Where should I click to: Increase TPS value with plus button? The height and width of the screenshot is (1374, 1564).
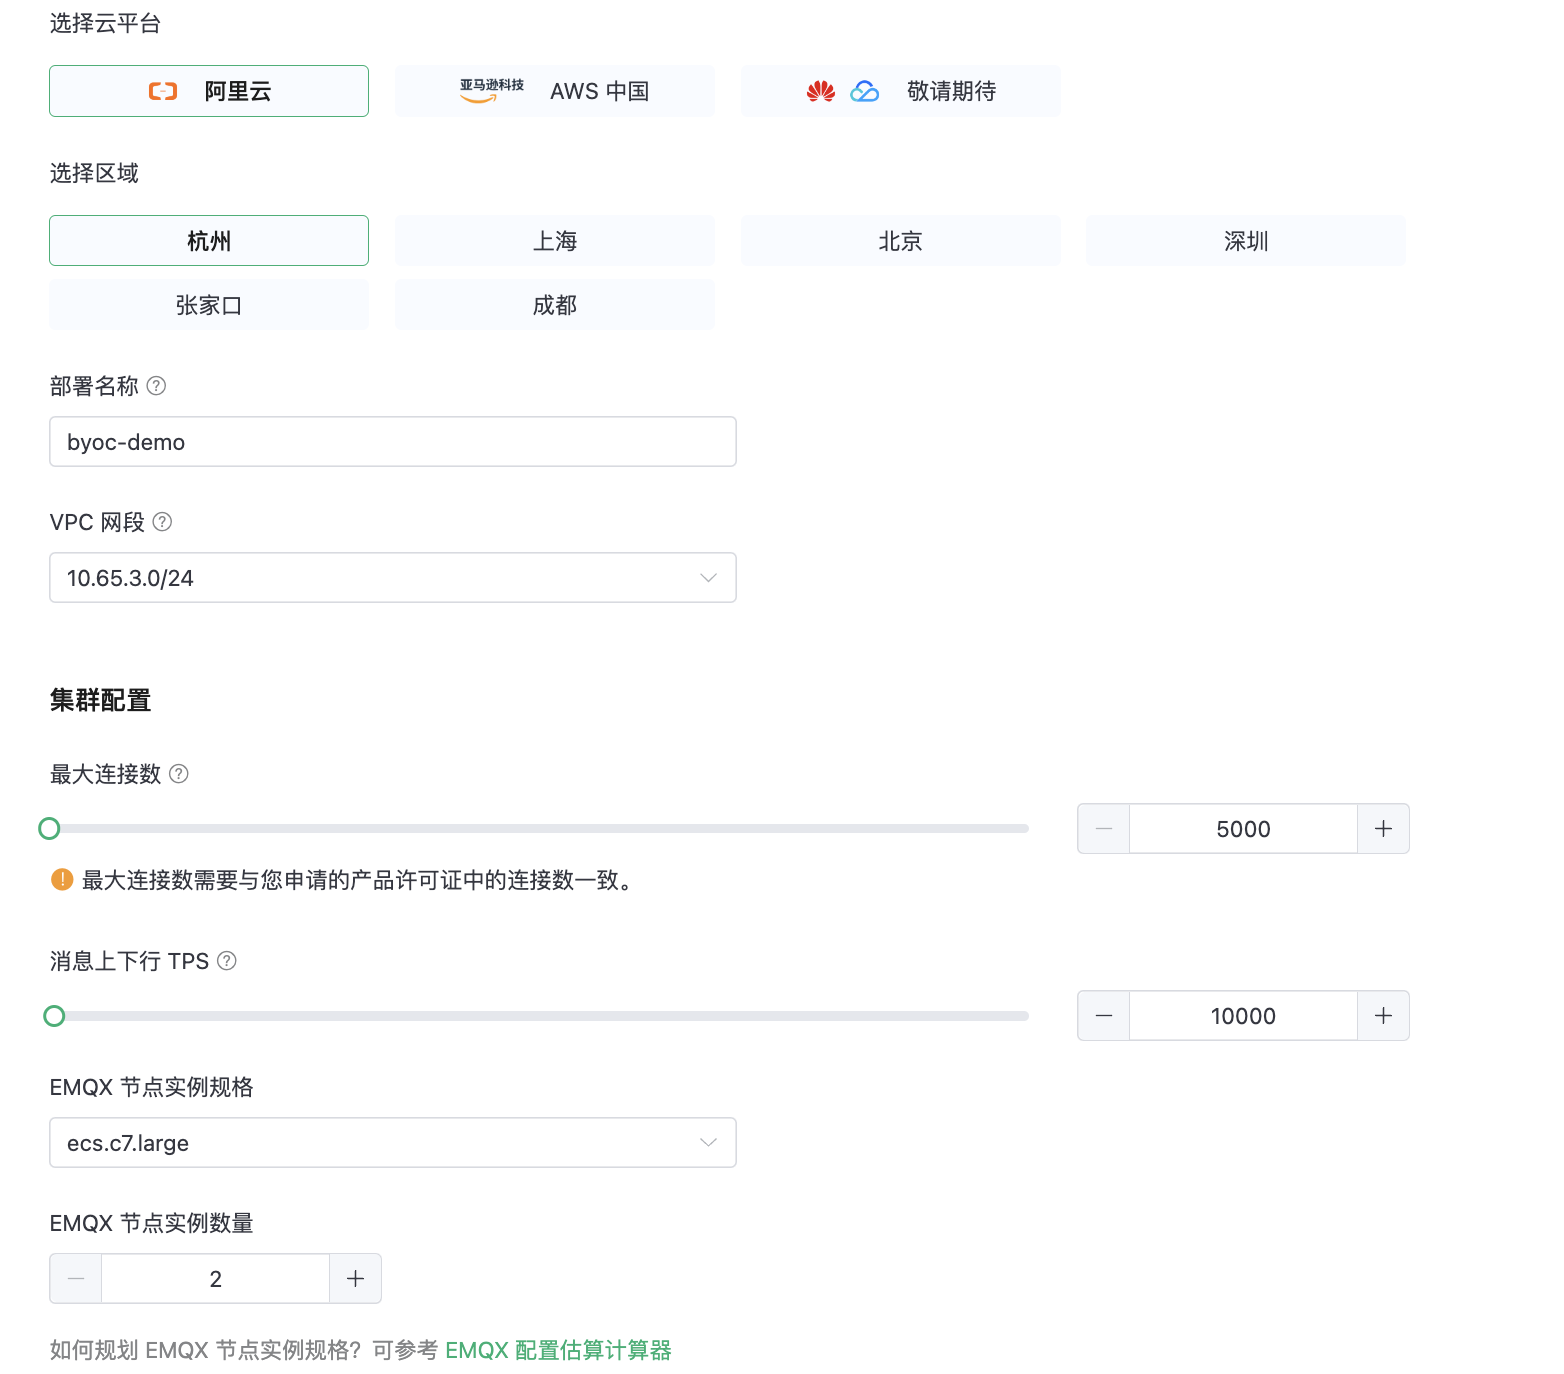1383,1016
